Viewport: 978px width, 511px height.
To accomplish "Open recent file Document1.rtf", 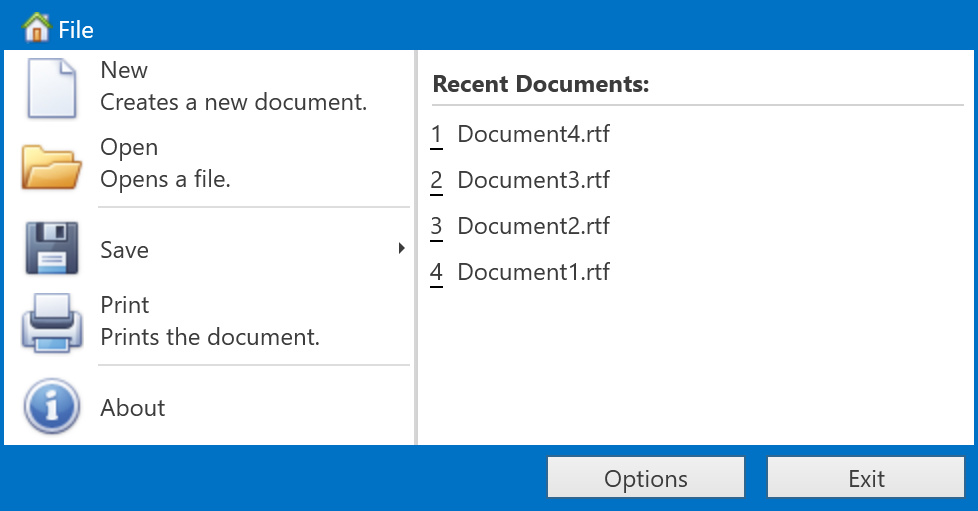I will tap(533, 272).
